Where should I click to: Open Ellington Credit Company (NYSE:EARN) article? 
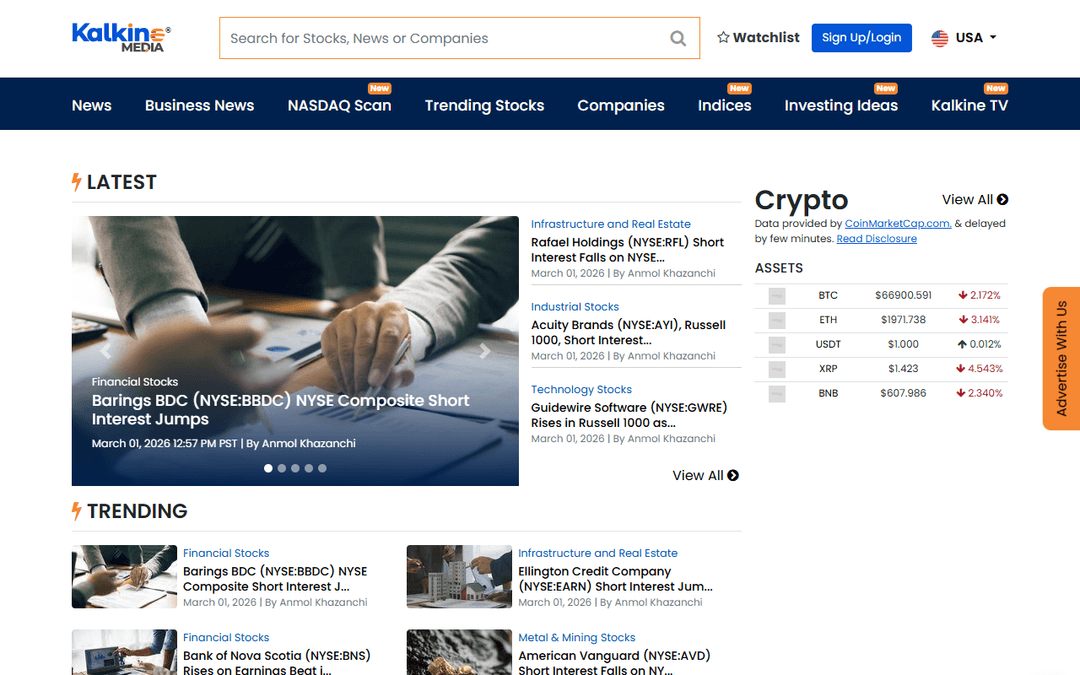tap(615, 579)
